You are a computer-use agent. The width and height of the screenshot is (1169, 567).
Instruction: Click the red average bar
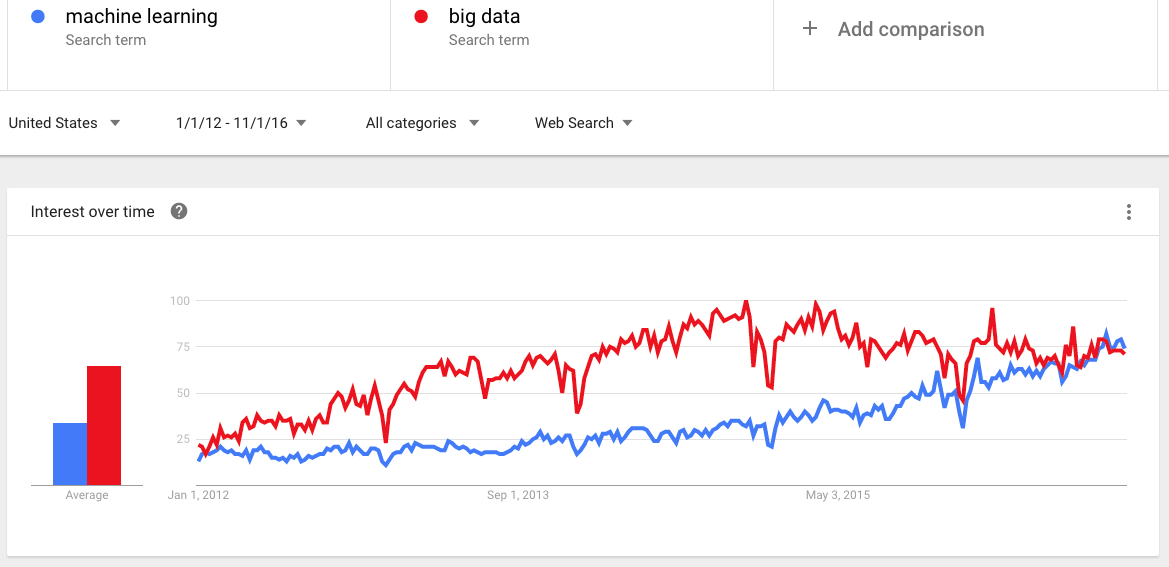[104, 425]
